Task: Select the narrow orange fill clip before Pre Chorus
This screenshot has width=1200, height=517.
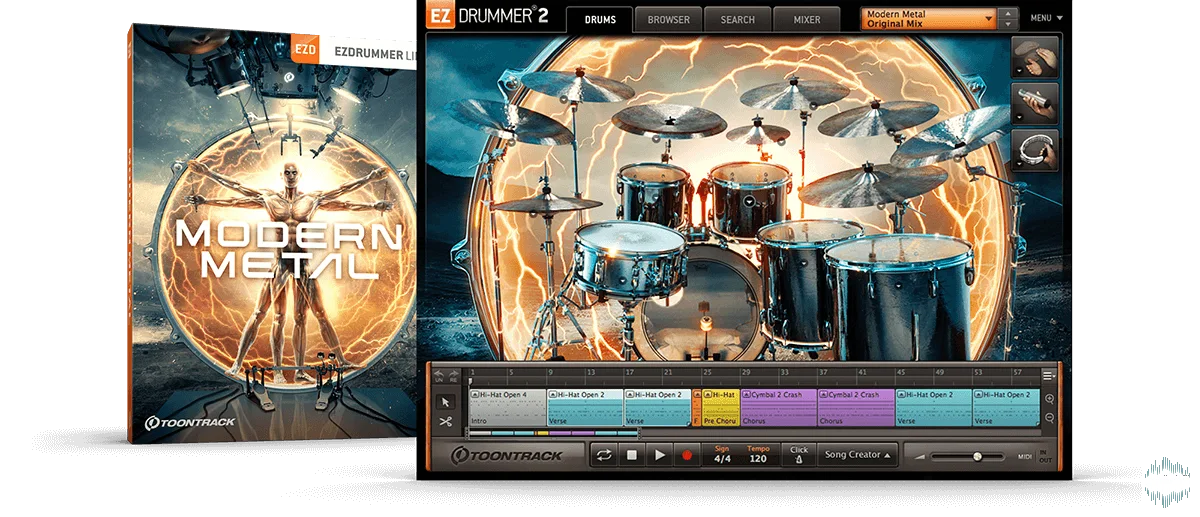Action: [x=696, y=408]
